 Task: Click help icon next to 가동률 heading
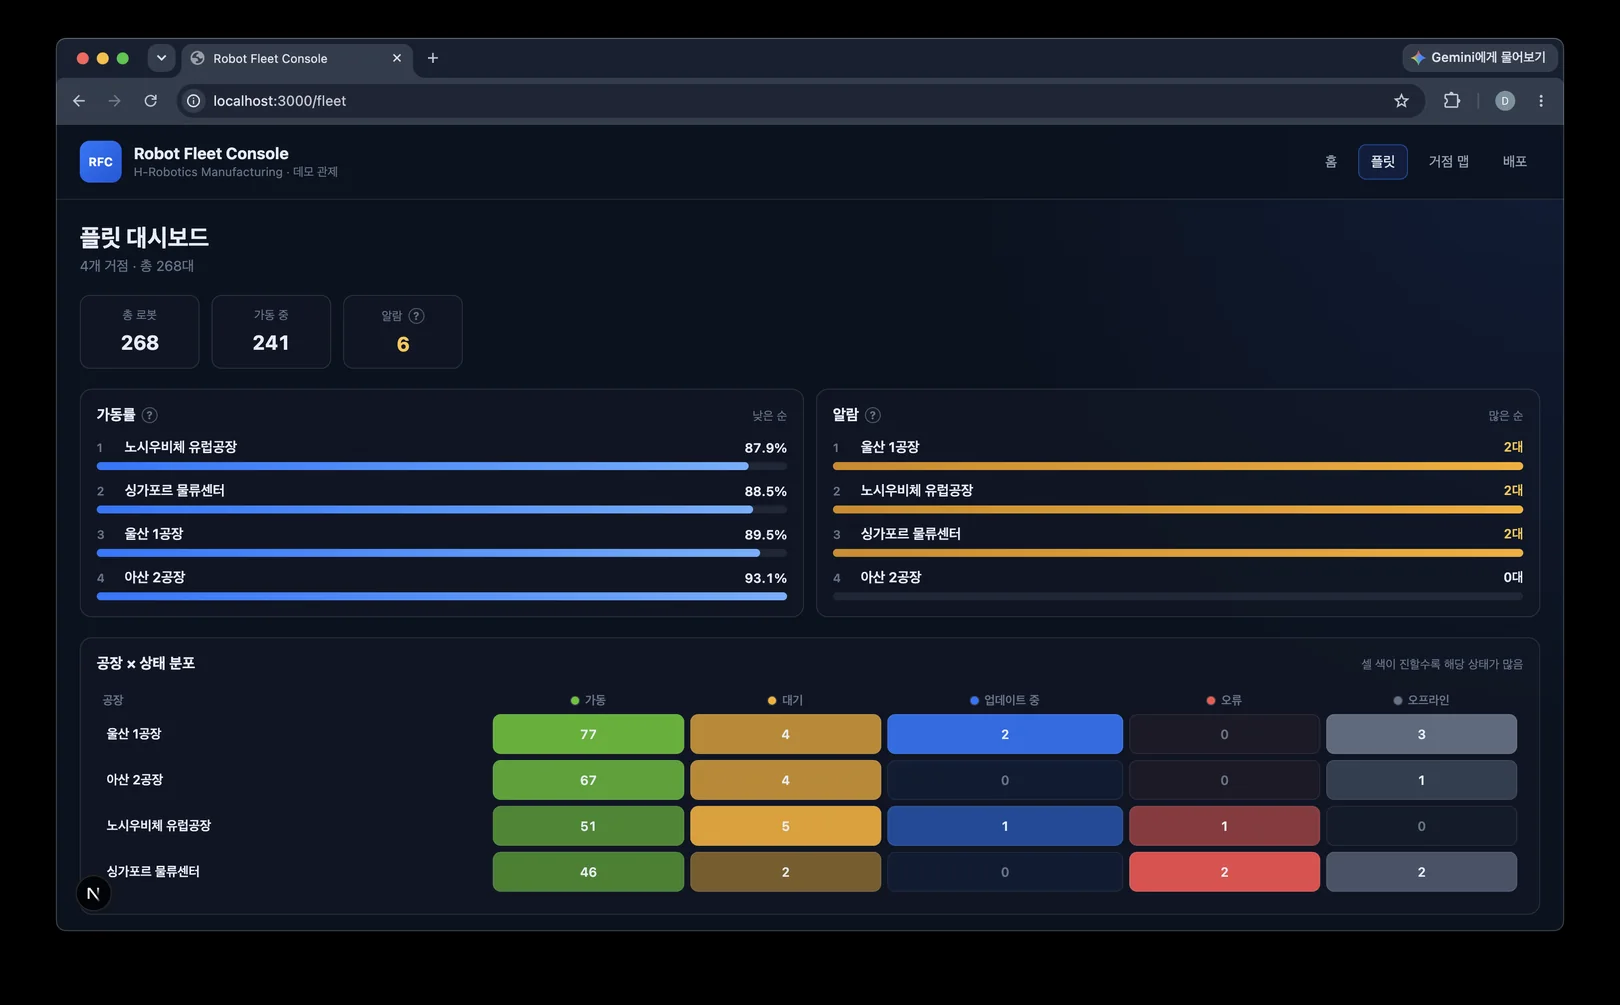coord(150,415)
